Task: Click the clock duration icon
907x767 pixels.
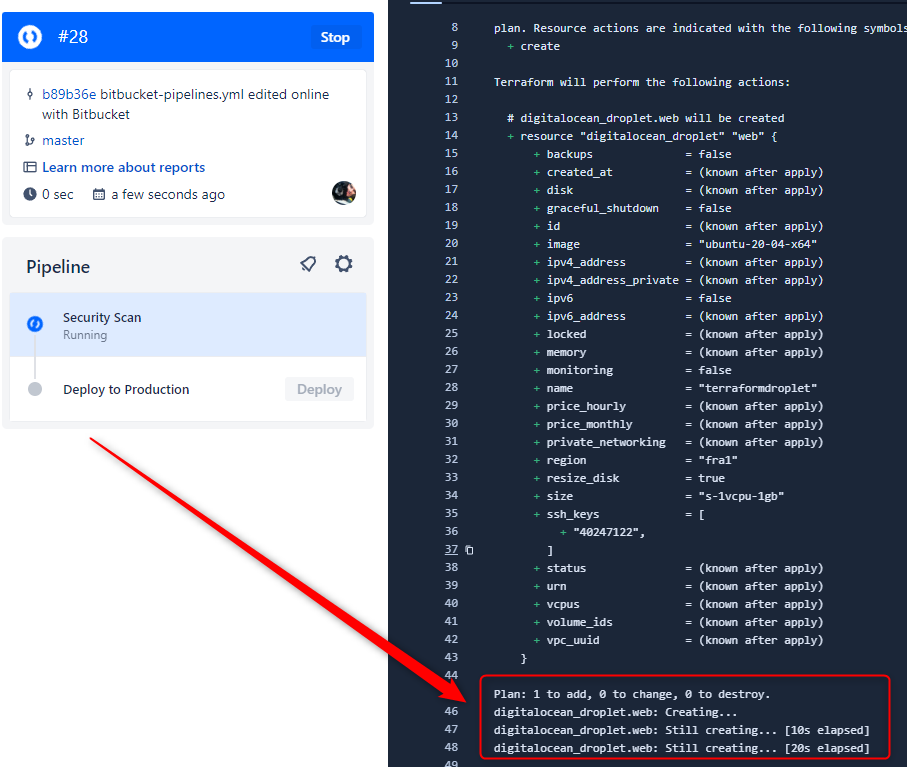Action: click(x=30, y=194)
